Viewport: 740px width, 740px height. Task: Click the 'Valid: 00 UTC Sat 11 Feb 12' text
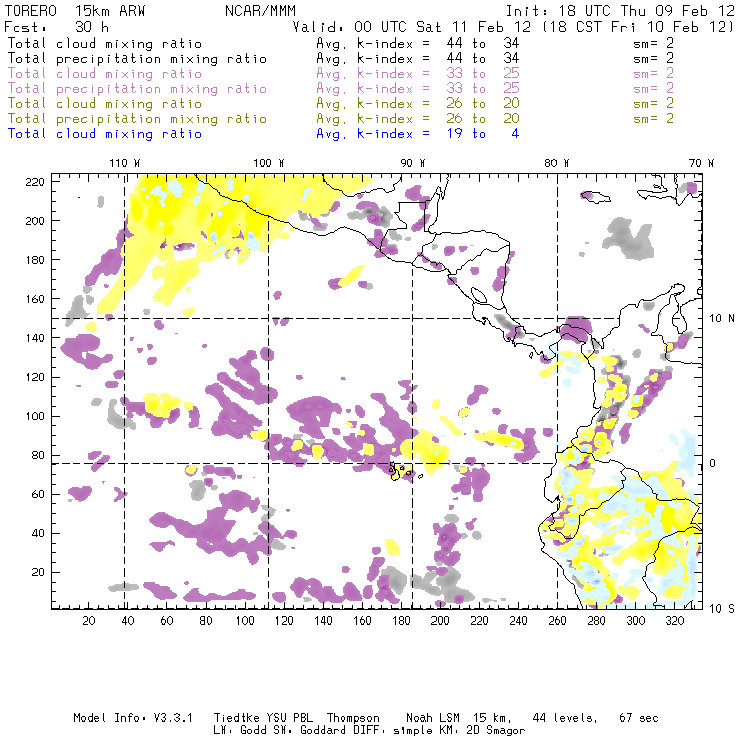click(412, 27)
